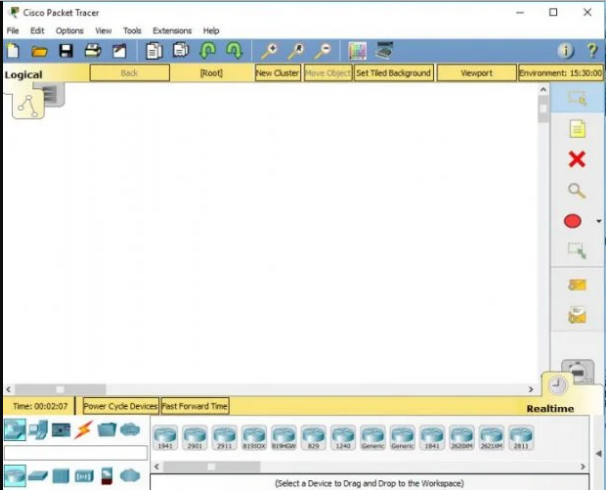Click the Paste icon

(181, 50)
